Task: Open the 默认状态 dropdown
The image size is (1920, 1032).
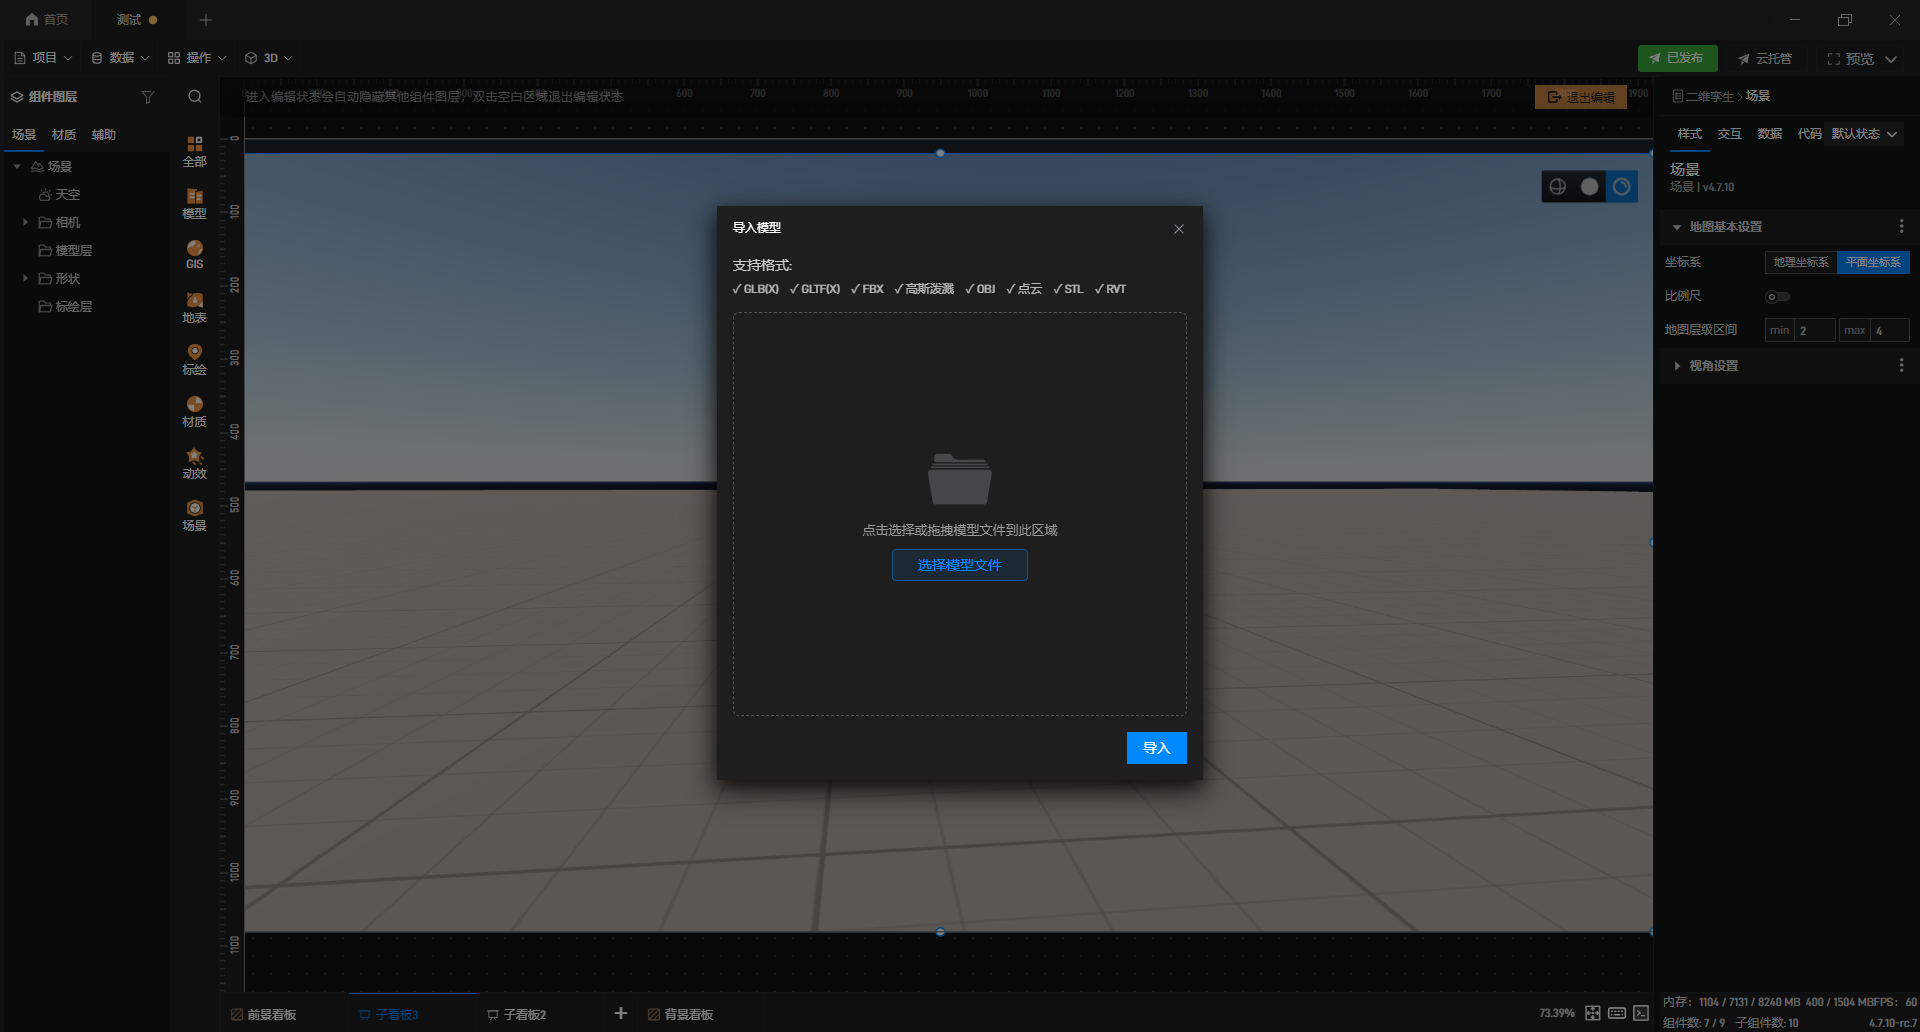Action: click(x=1864, y=134)
